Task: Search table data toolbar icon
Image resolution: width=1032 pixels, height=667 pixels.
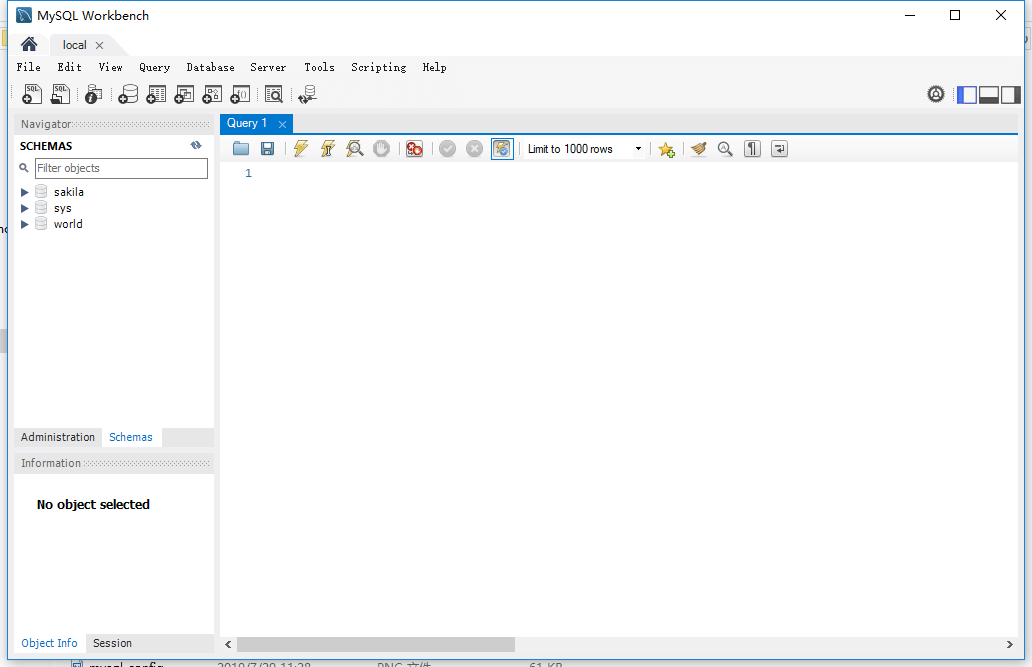Action: 273,94
